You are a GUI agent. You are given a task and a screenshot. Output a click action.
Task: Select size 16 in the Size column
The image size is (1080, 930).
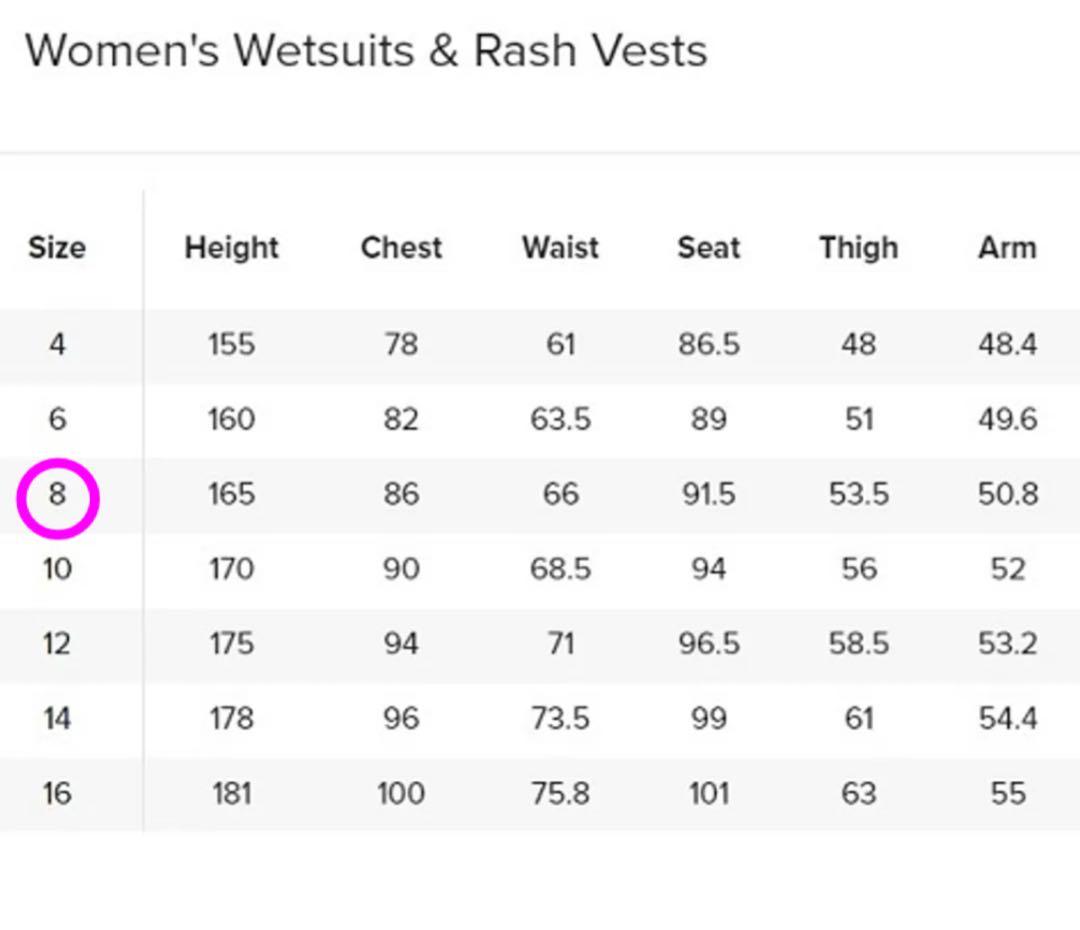(x=57, y=794)
